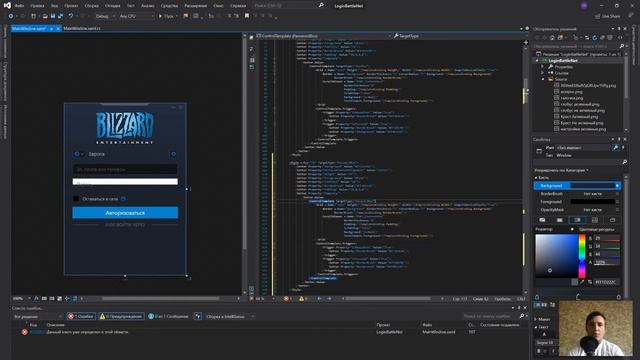The height and width of the screenshot is (360, 640).
Task: Open the Проект menu
Action: pyautogui.click(x=71, y=6)
